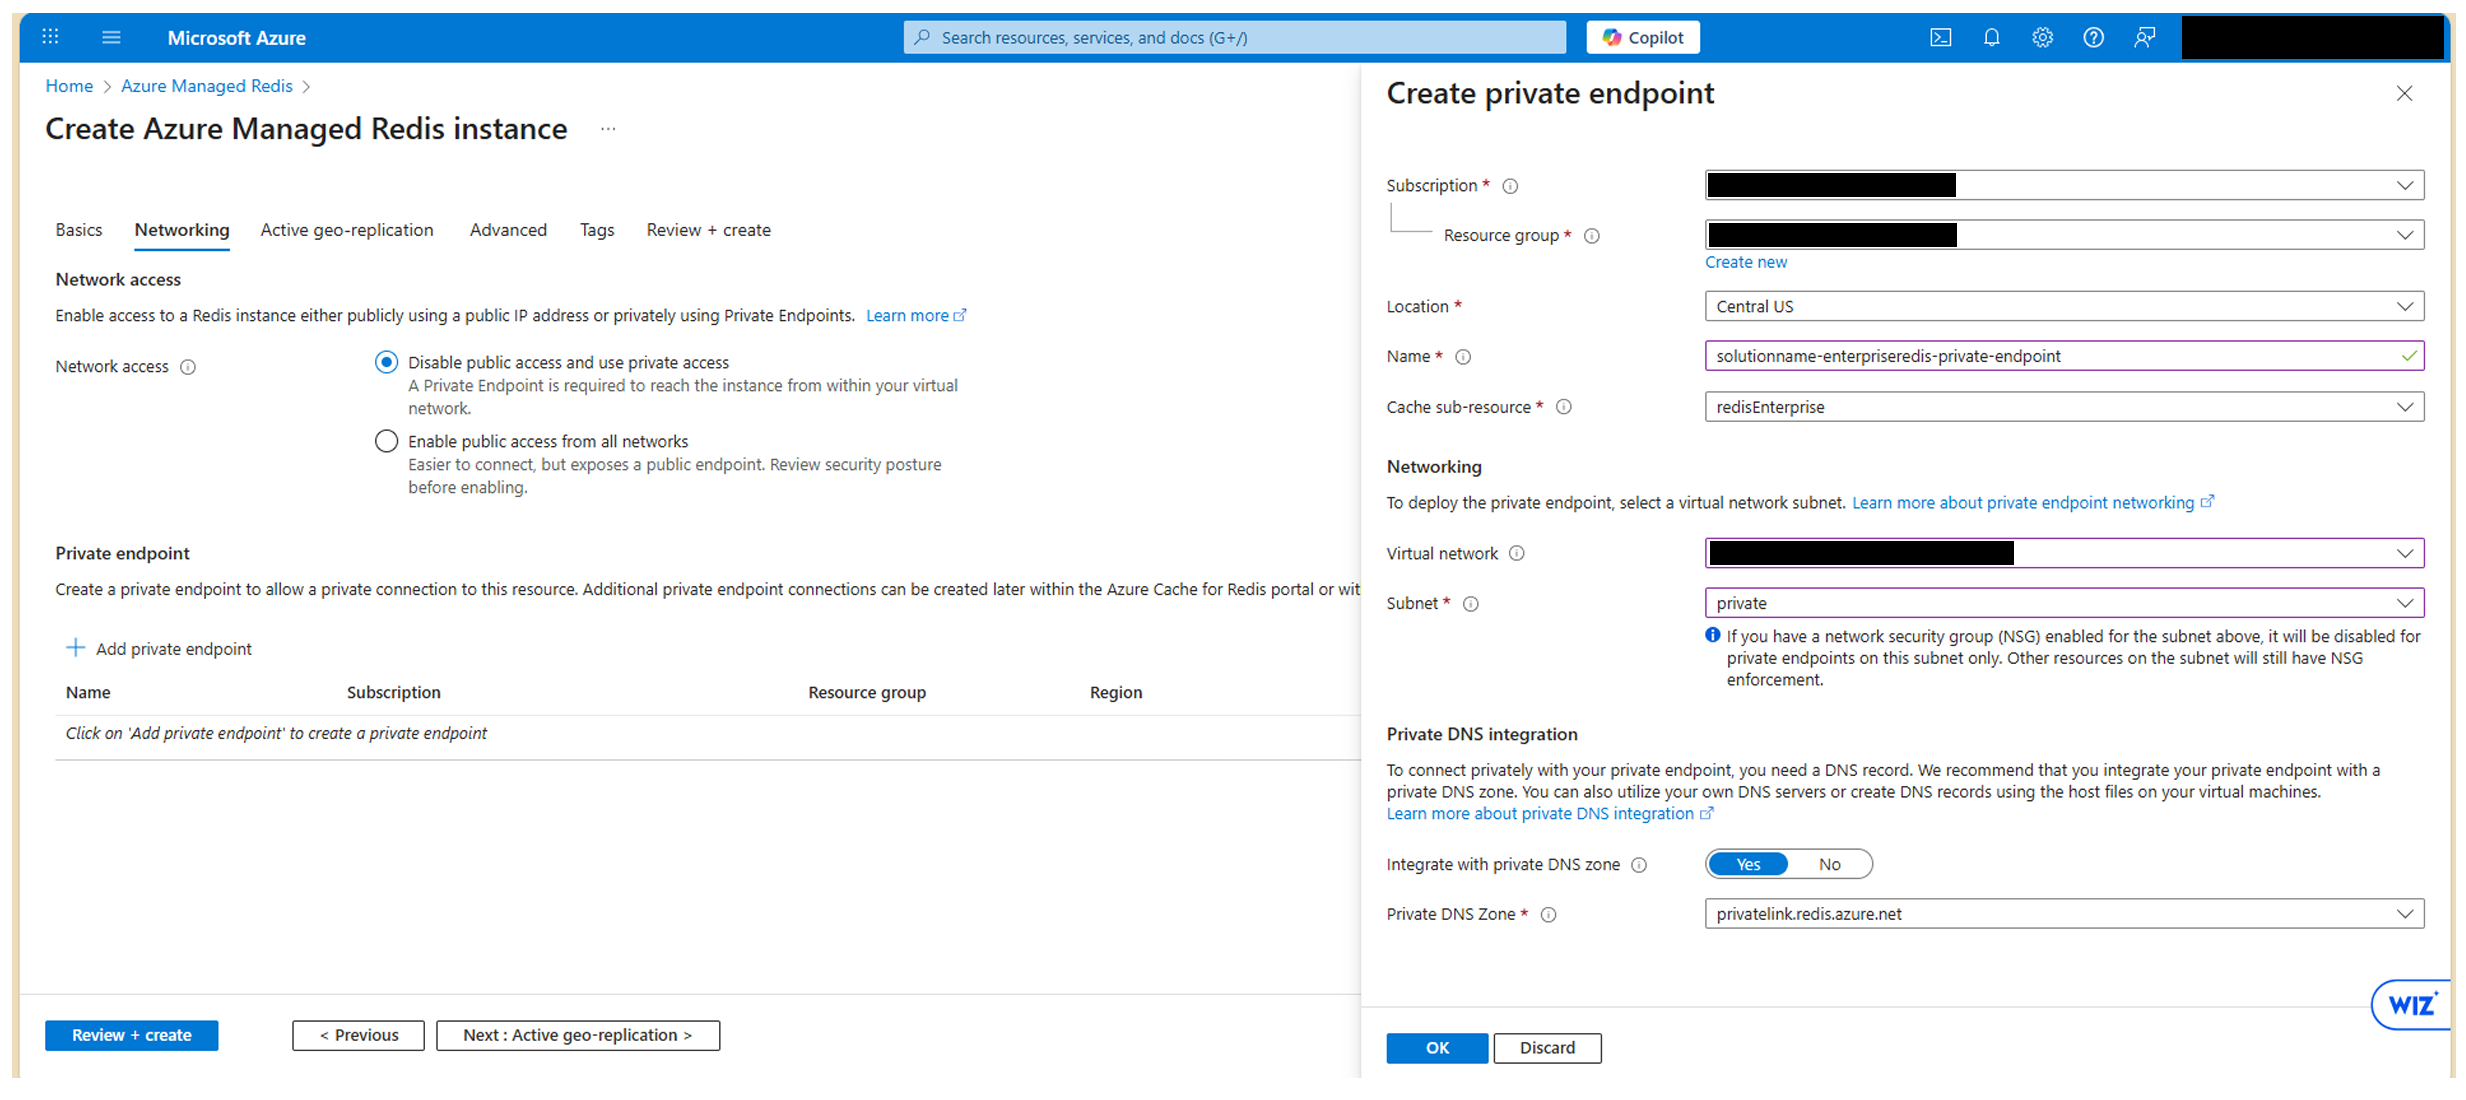Open the Cache sub-resource redisEnterprise dropdown
Viewport: 2466px width, 1100px height.
pyautogui.click(x=2063, y=407)
